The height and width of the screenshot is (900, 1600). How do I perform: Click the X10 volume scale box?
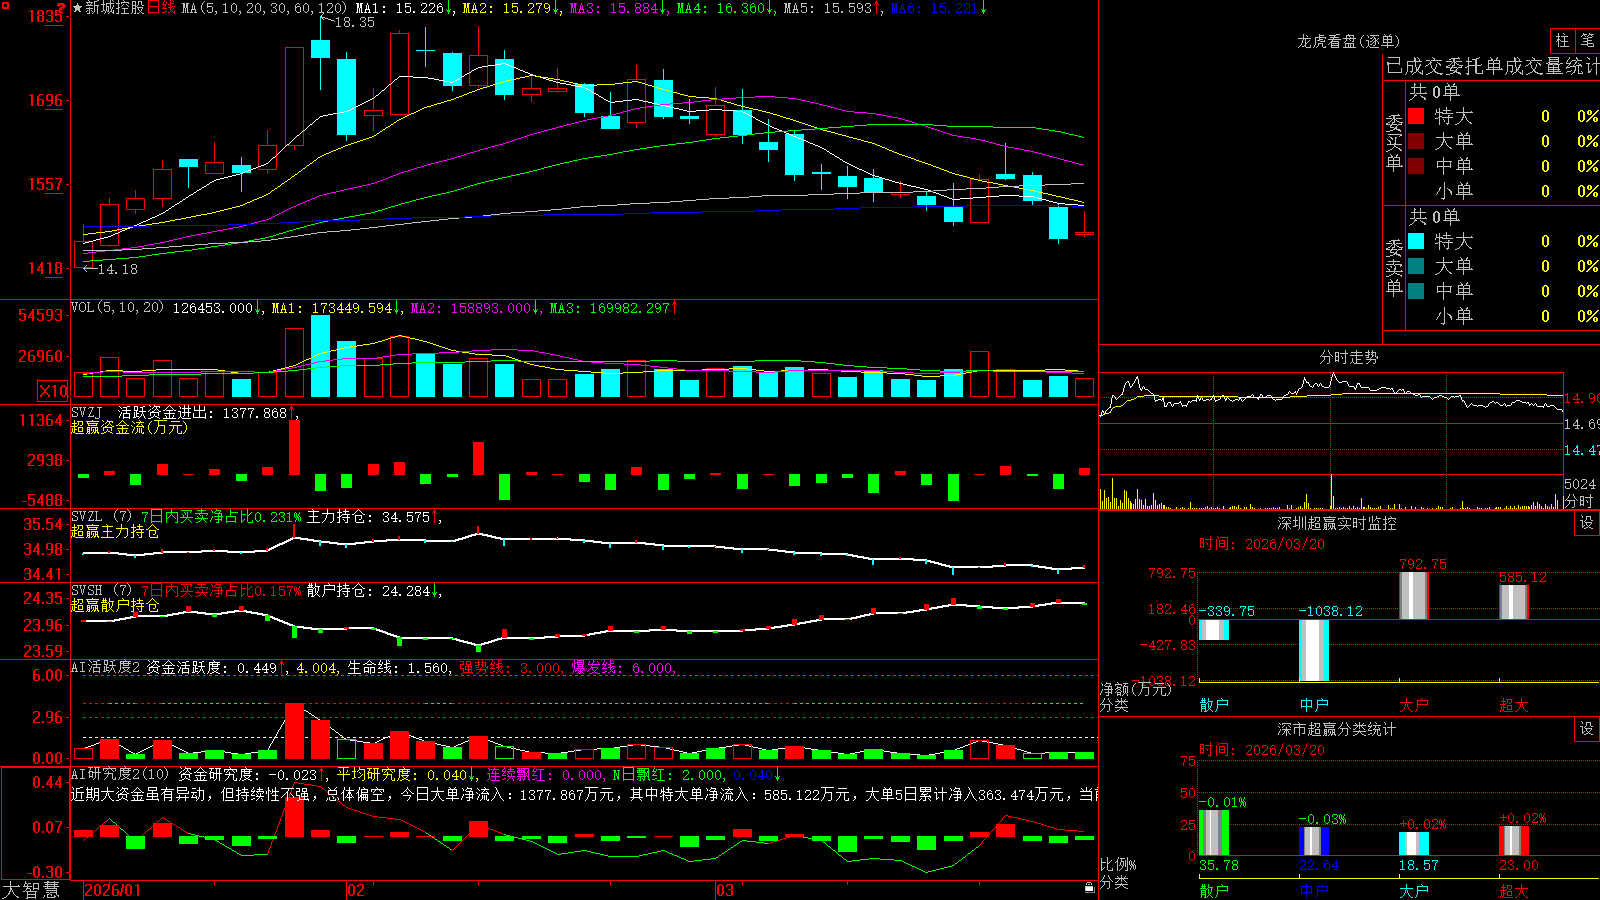coord(53,391)
